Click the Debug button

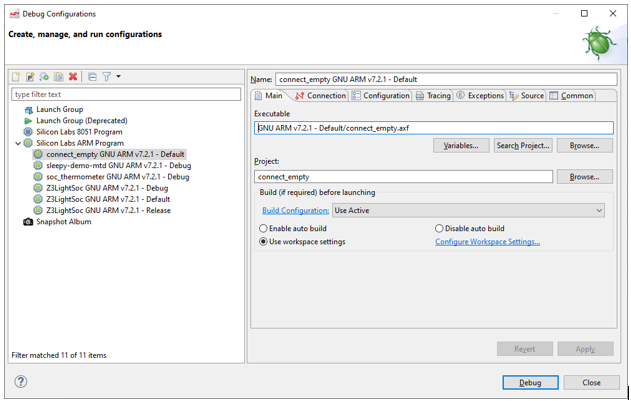pyautogui.click(x=530, y=382)
